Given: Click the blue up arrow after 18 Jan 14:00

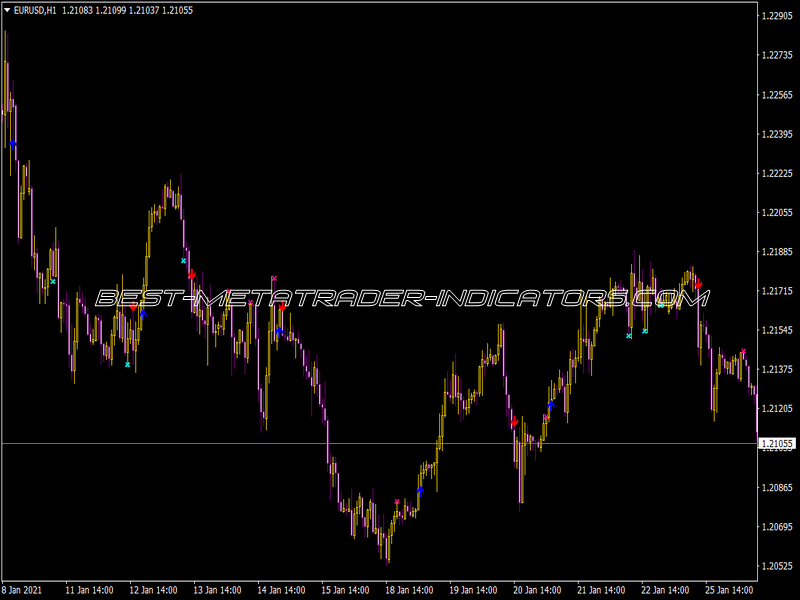Looking at the screenshot, I should point(420,491).
